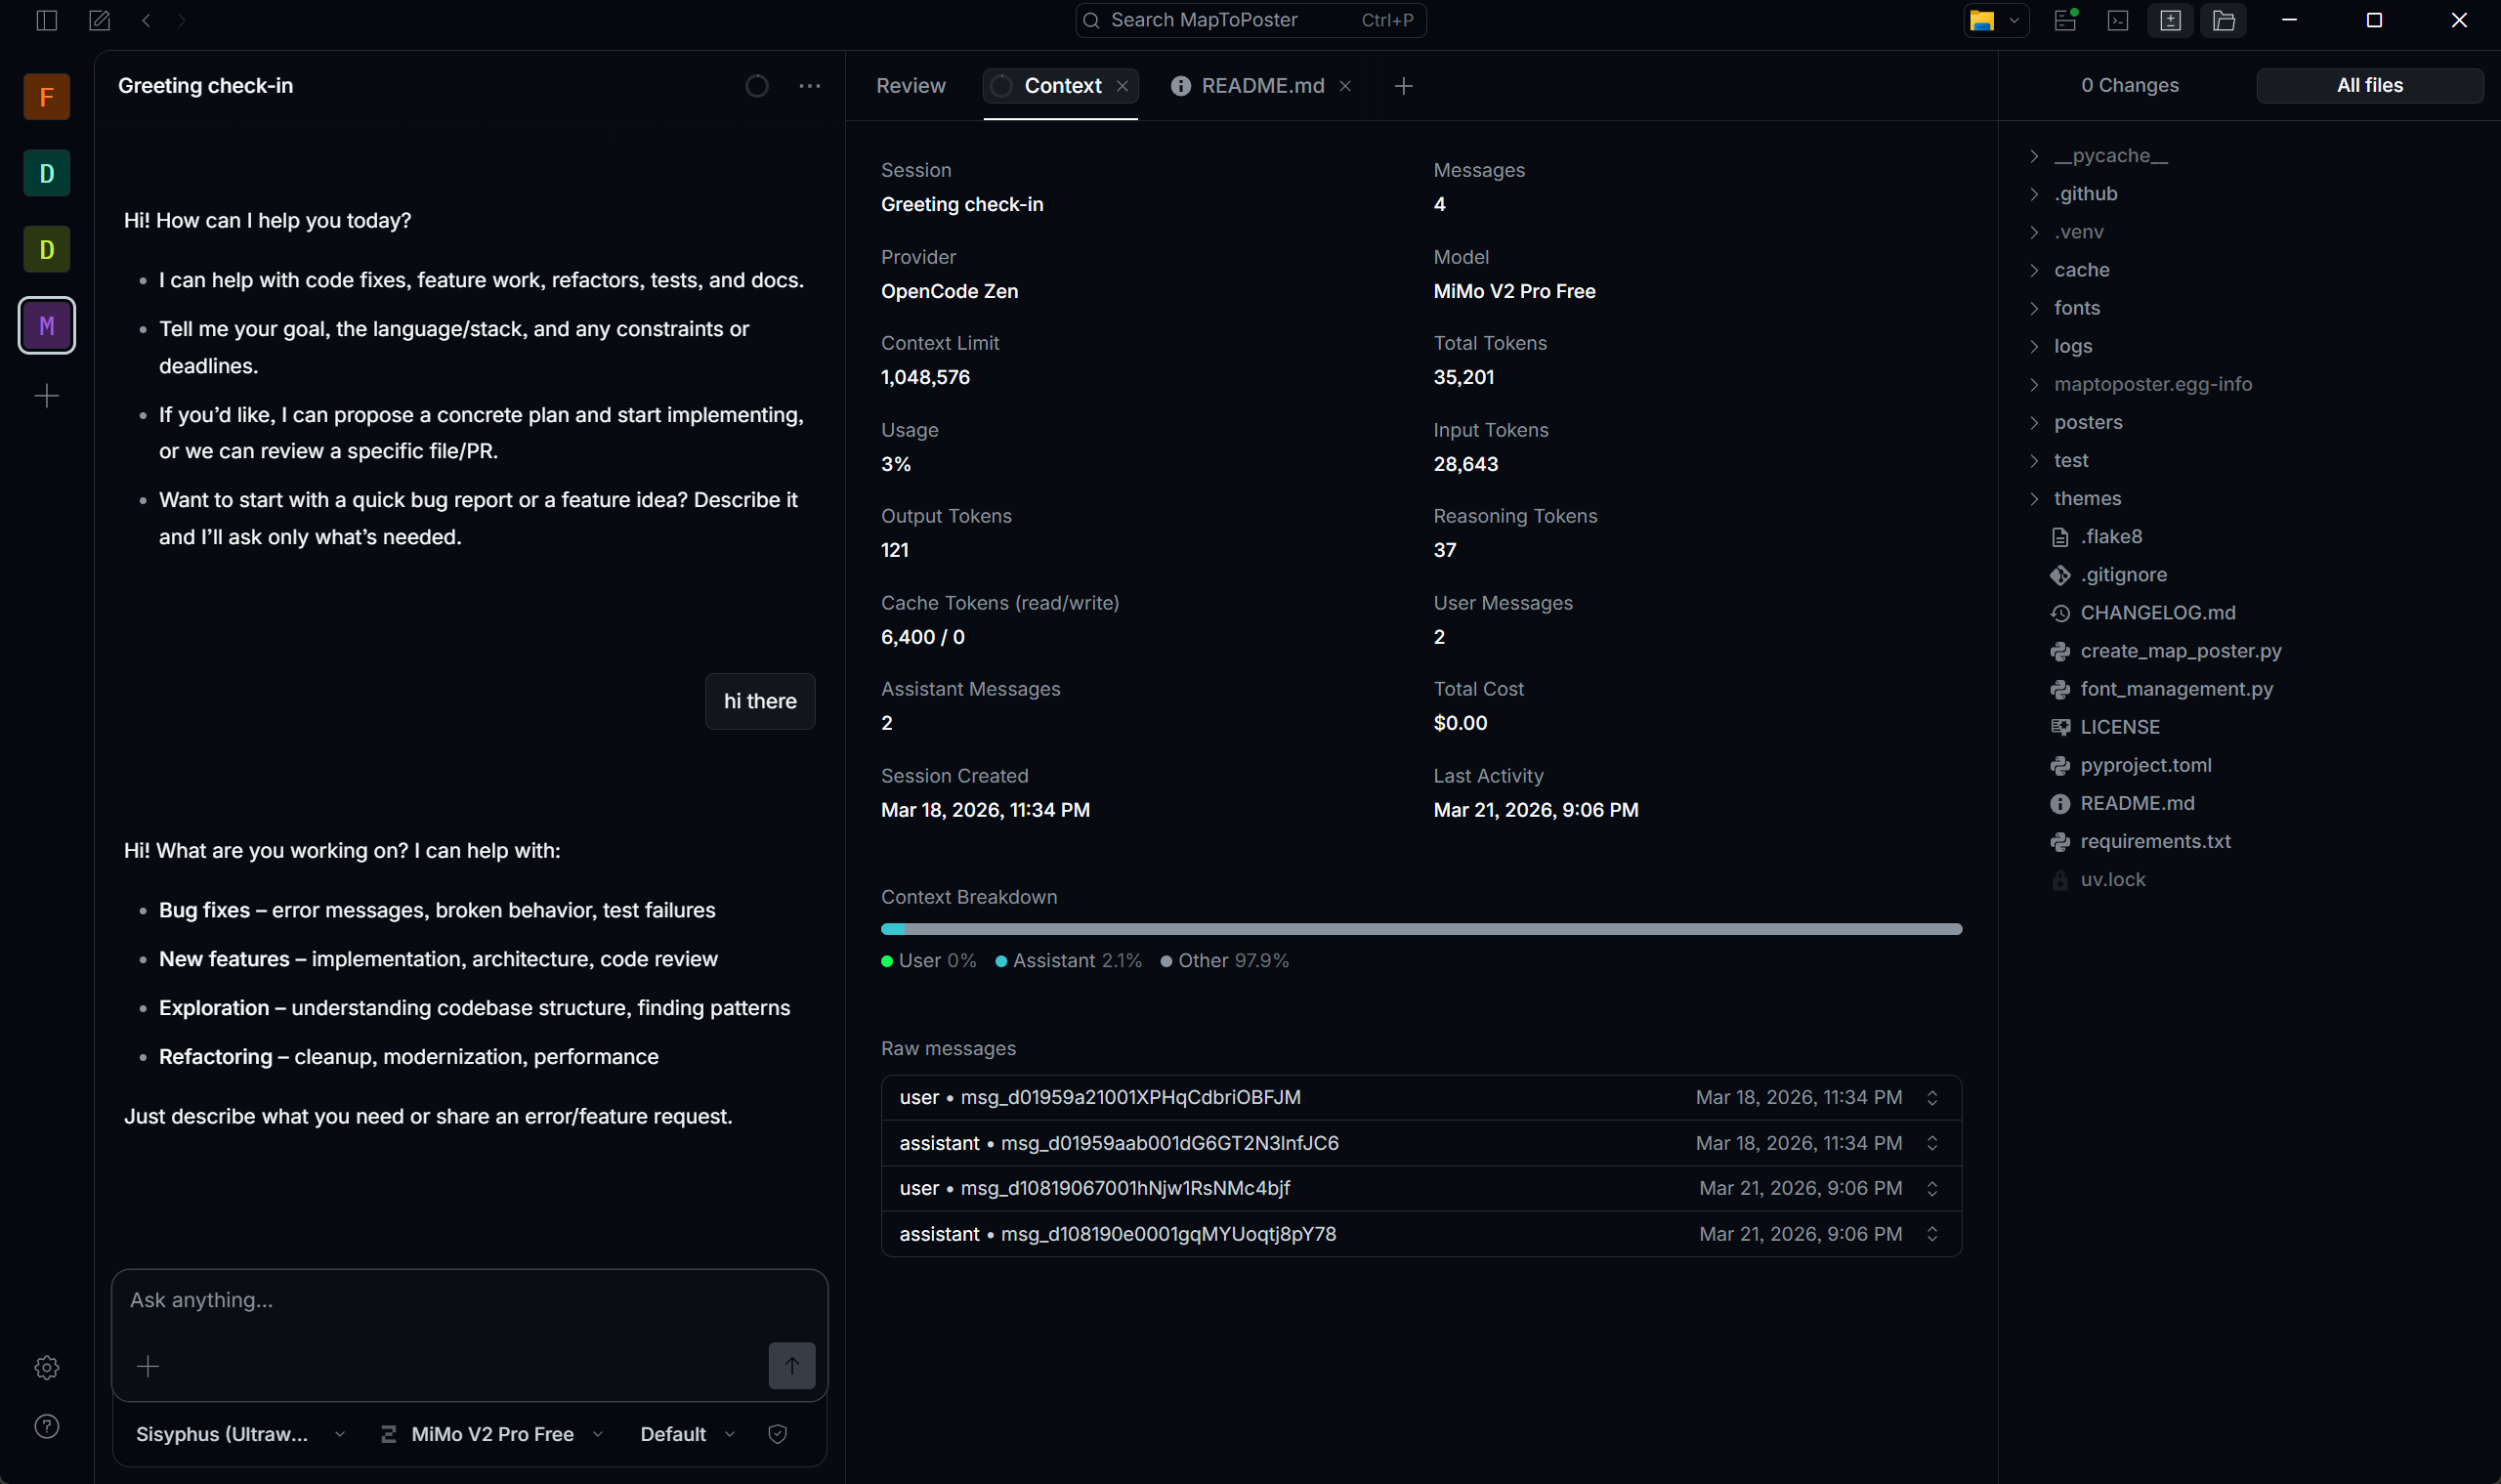Switch to the Review tab
Viewport: 2501px width, 1484px height.
910,86
